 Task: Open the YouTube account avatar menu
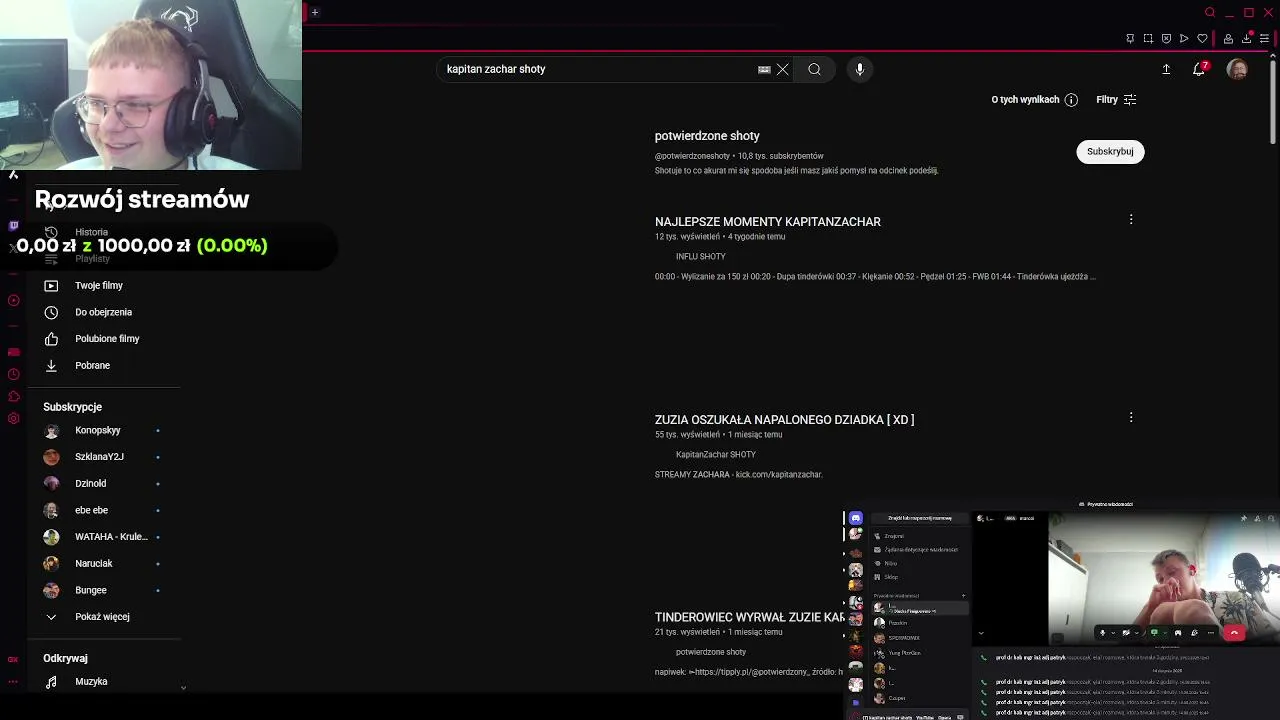click(x=1237, y=69)
